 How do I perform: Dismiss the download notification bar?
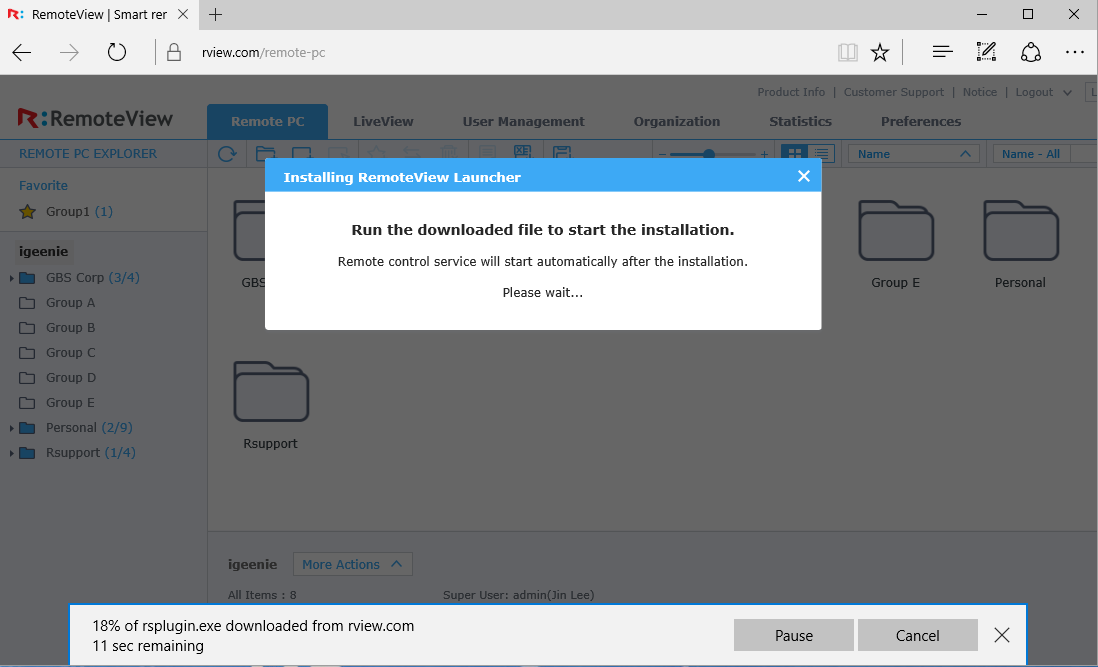[1002, 635]
